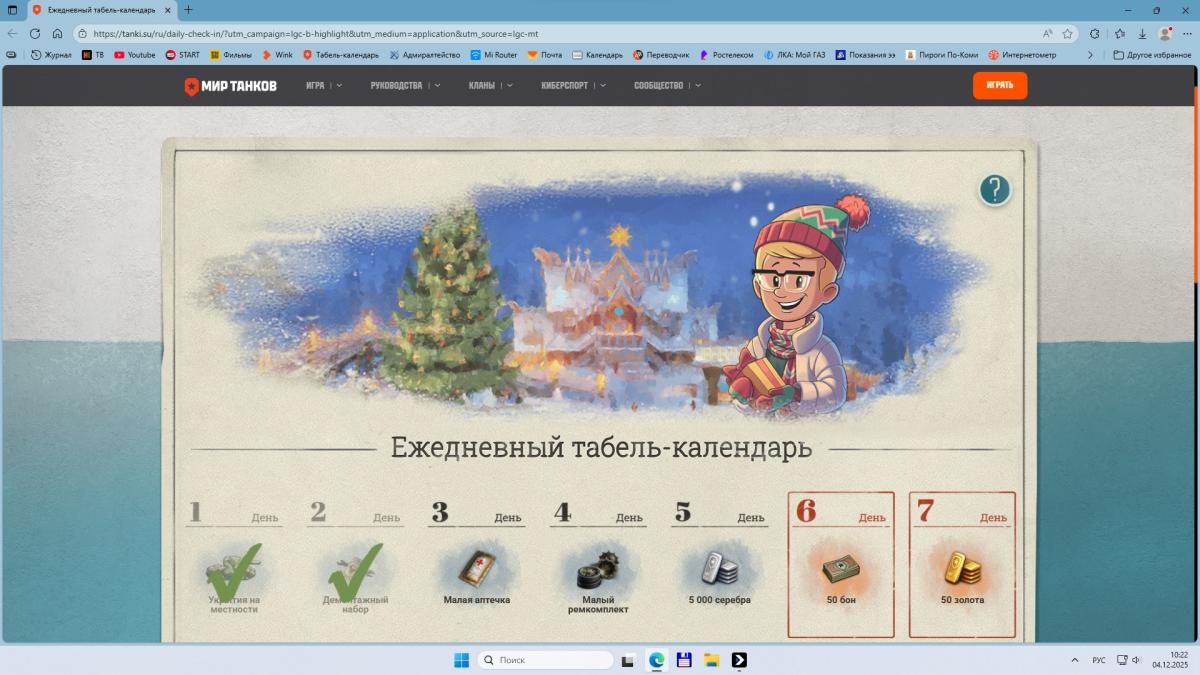
Task: Open File Explorer in the taskbar
Action: coord(712,660)
